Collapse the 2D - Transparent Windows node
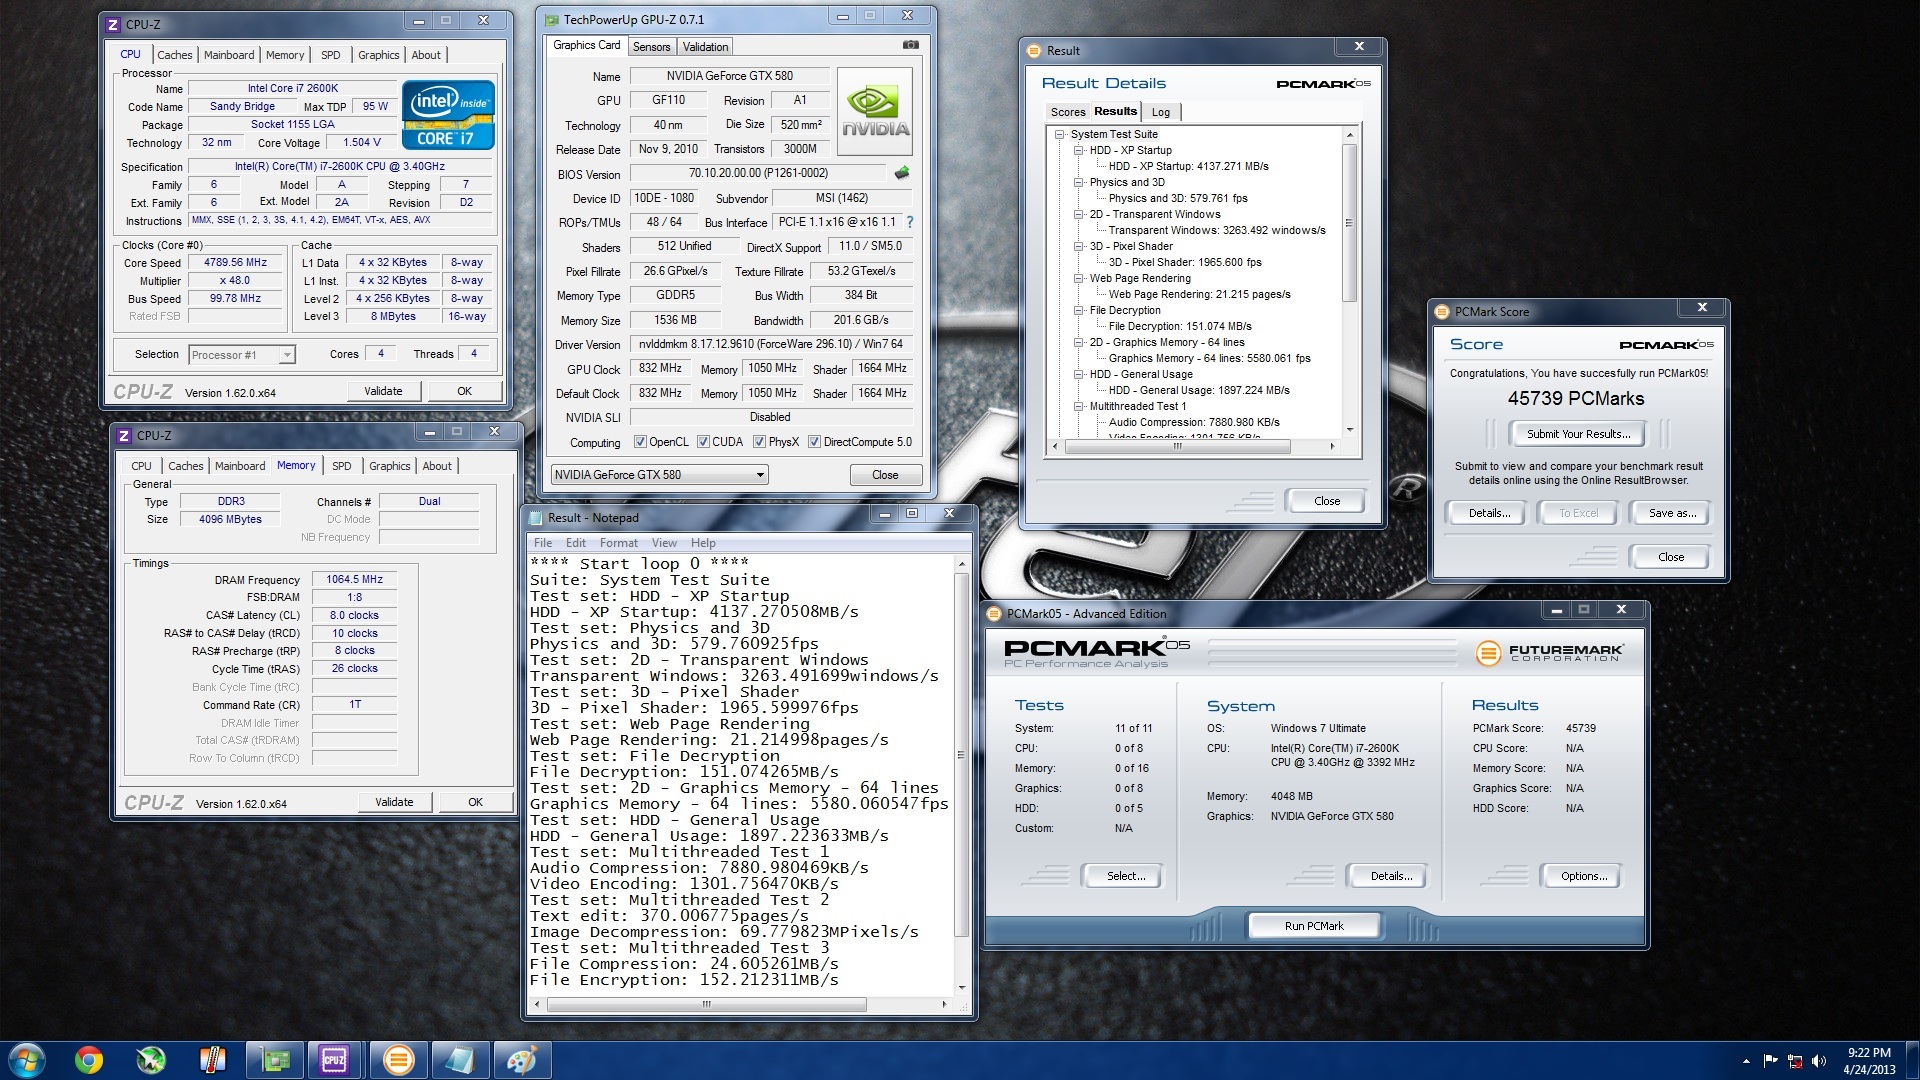Image resolution: width=1920 pixels, height=1080 pixels. (x=1078, y=214)
